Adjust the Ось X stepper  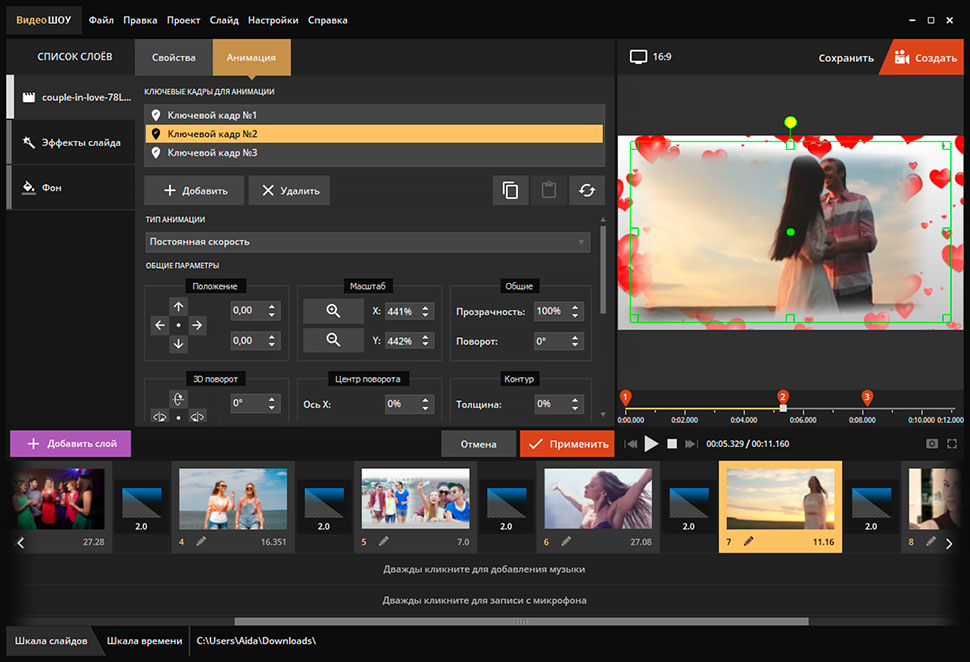426,404
